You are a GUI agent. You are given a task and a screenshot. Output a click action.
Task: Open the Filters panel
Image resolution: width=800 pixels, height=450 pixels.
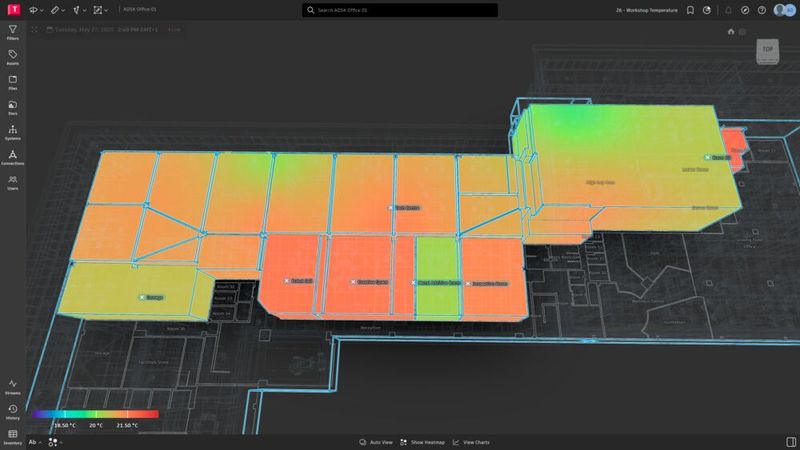click(x=13, y=32)
